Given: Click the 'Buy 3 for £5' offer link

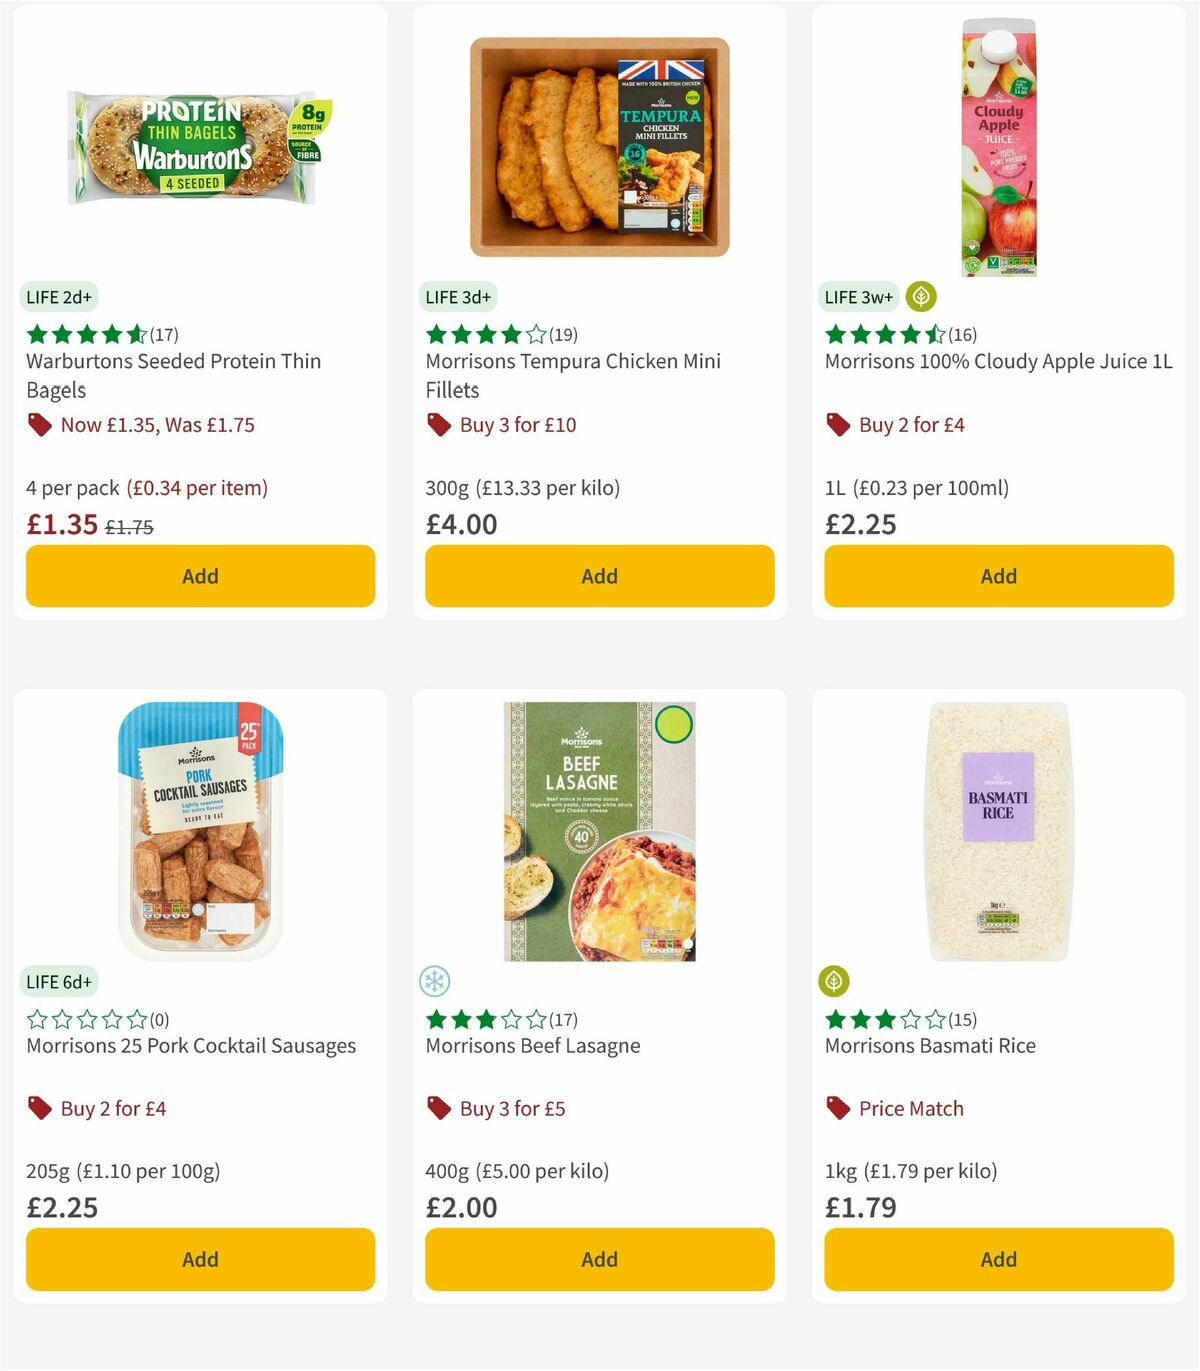Looking at the screenshot, I should tap(507, 1108).
